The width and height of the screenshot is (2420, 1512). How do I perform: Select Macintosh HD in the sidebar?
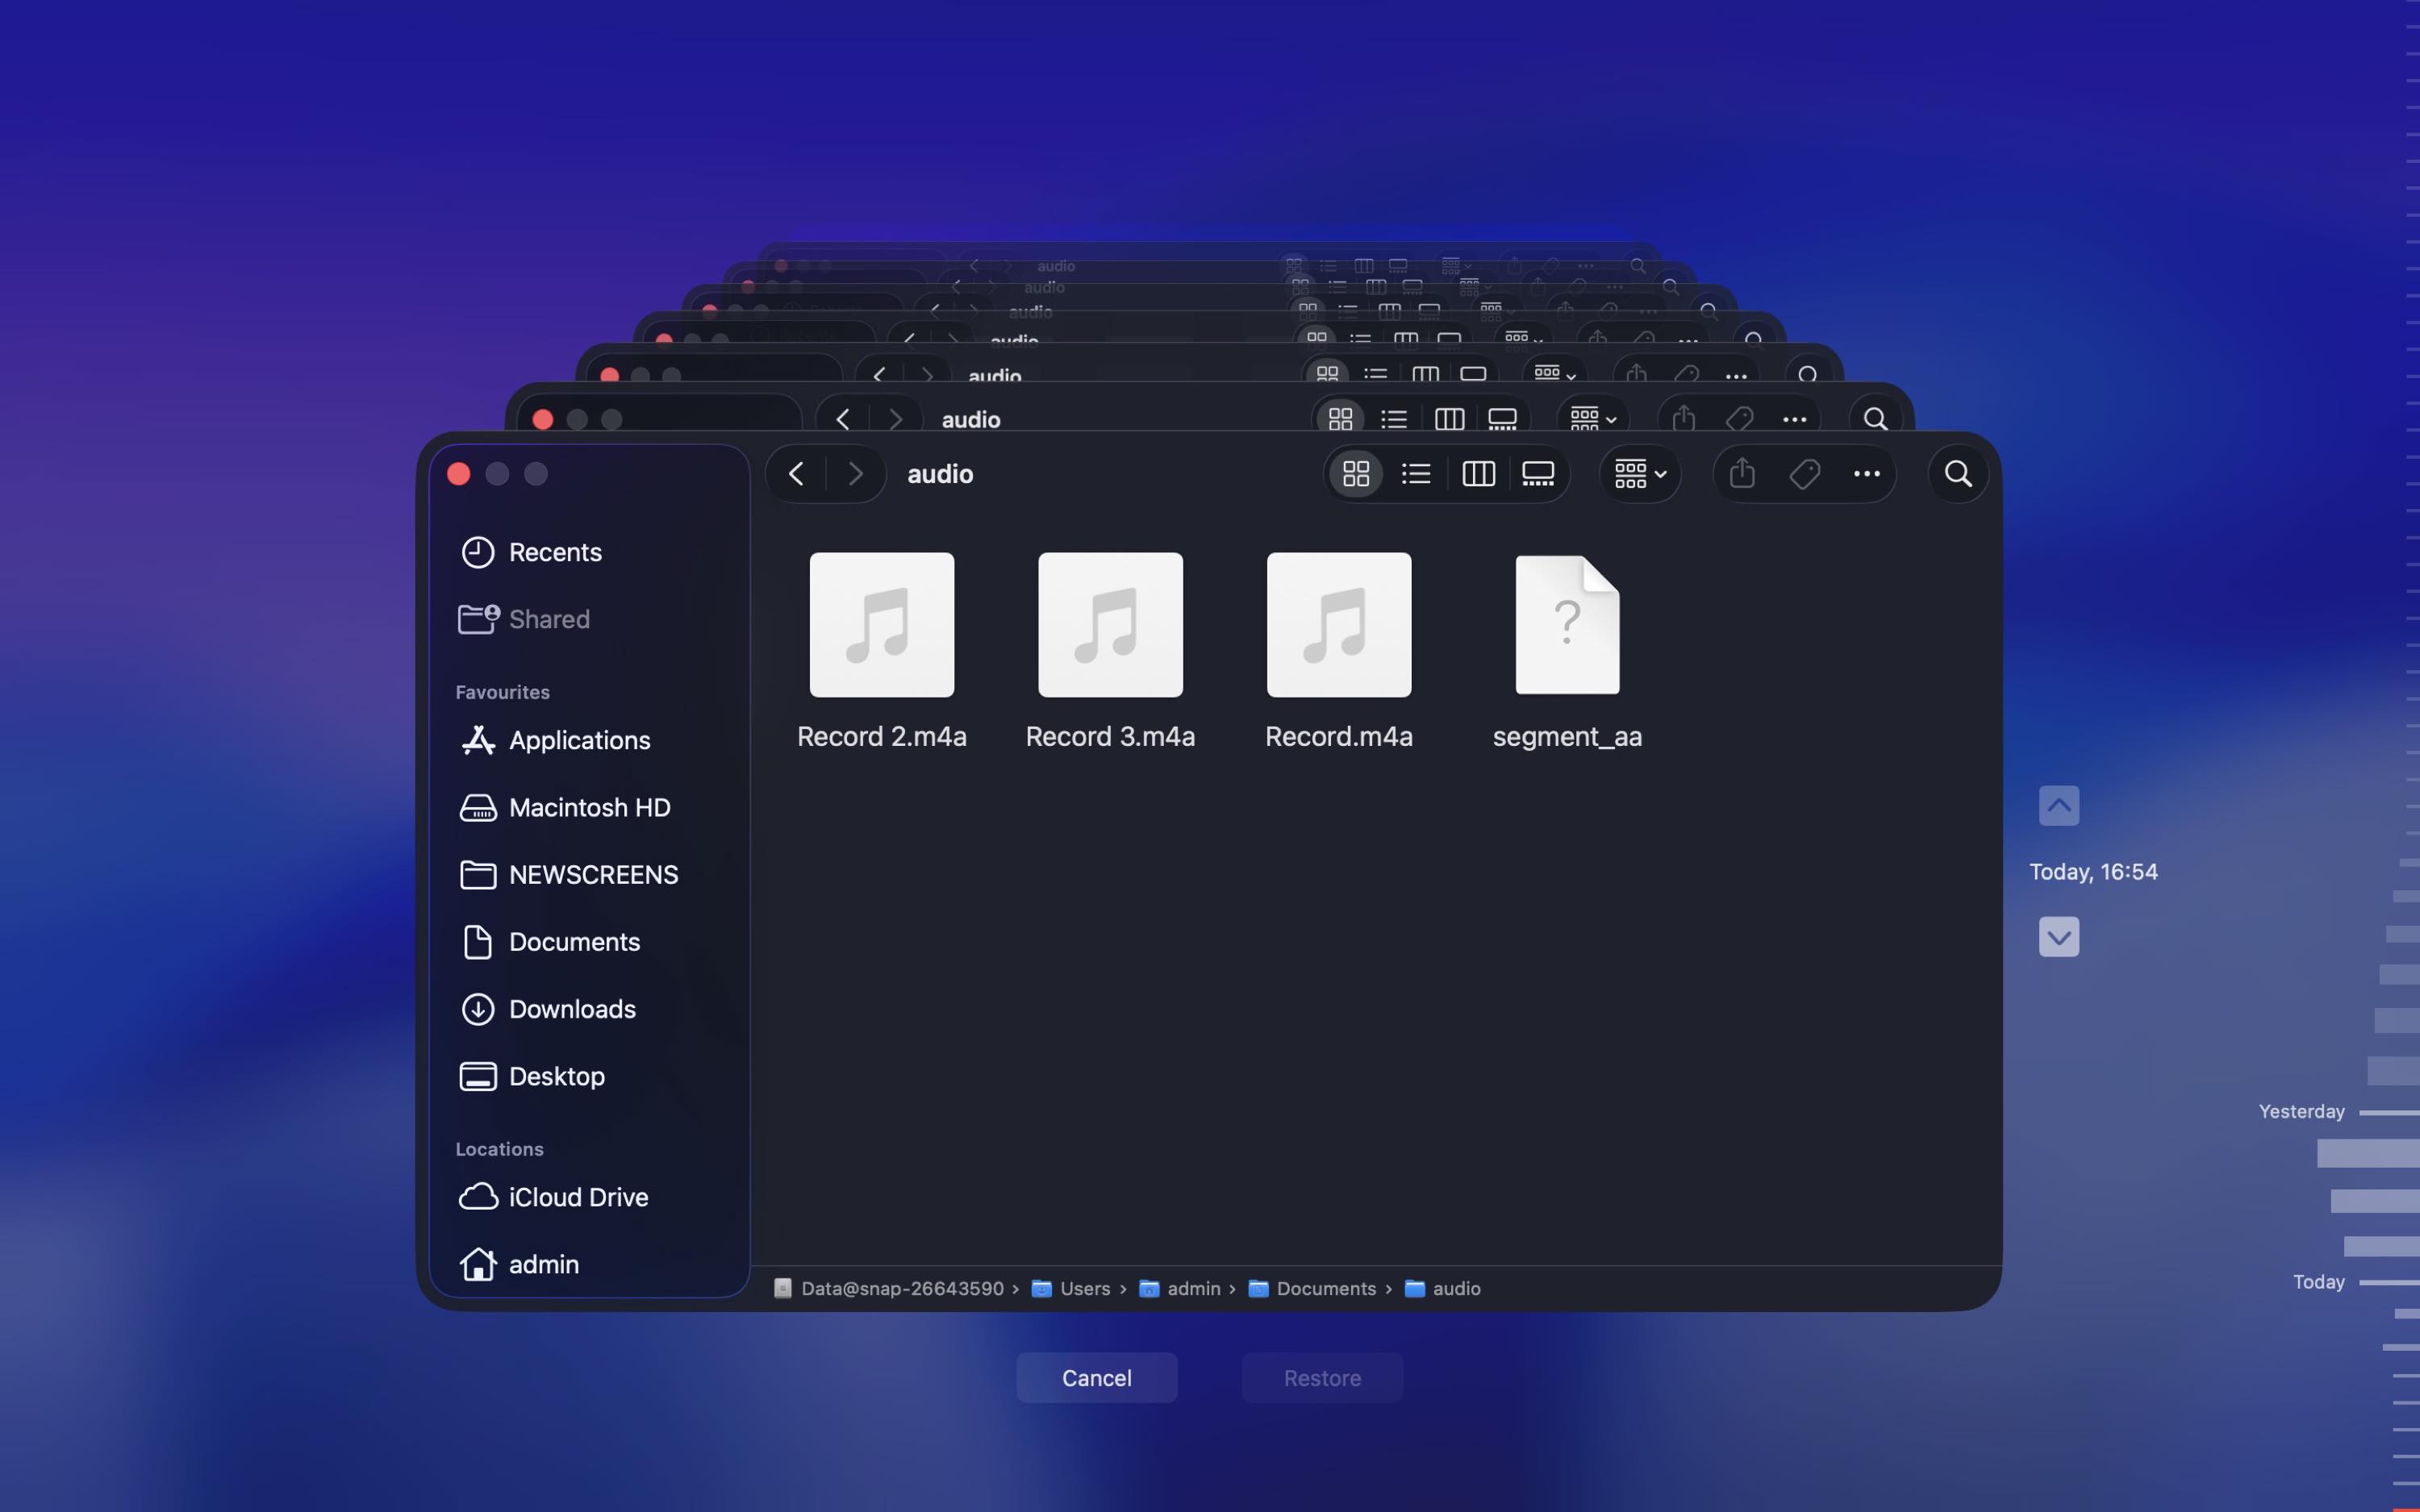588,807
